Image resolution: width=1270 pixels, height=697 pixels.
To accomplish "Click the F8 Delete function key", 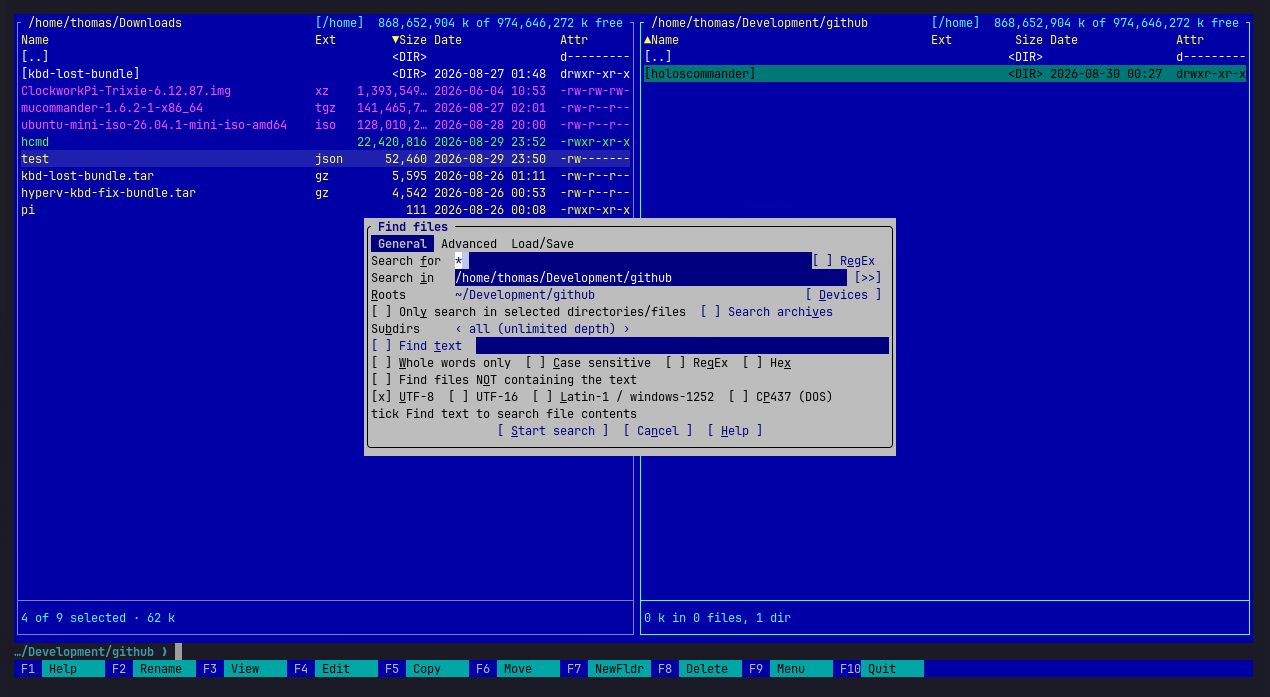I will tap(696, 669).
